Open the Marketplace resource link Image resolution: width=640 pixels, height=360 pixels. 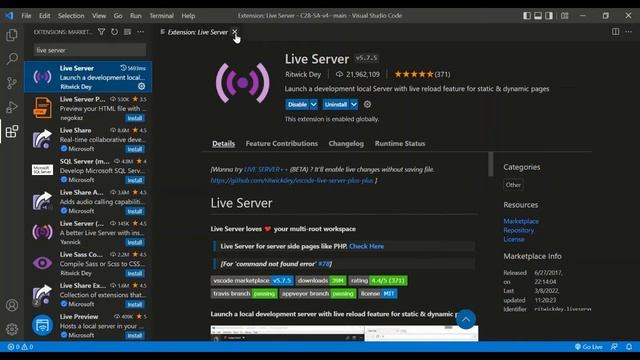point(521,221)
